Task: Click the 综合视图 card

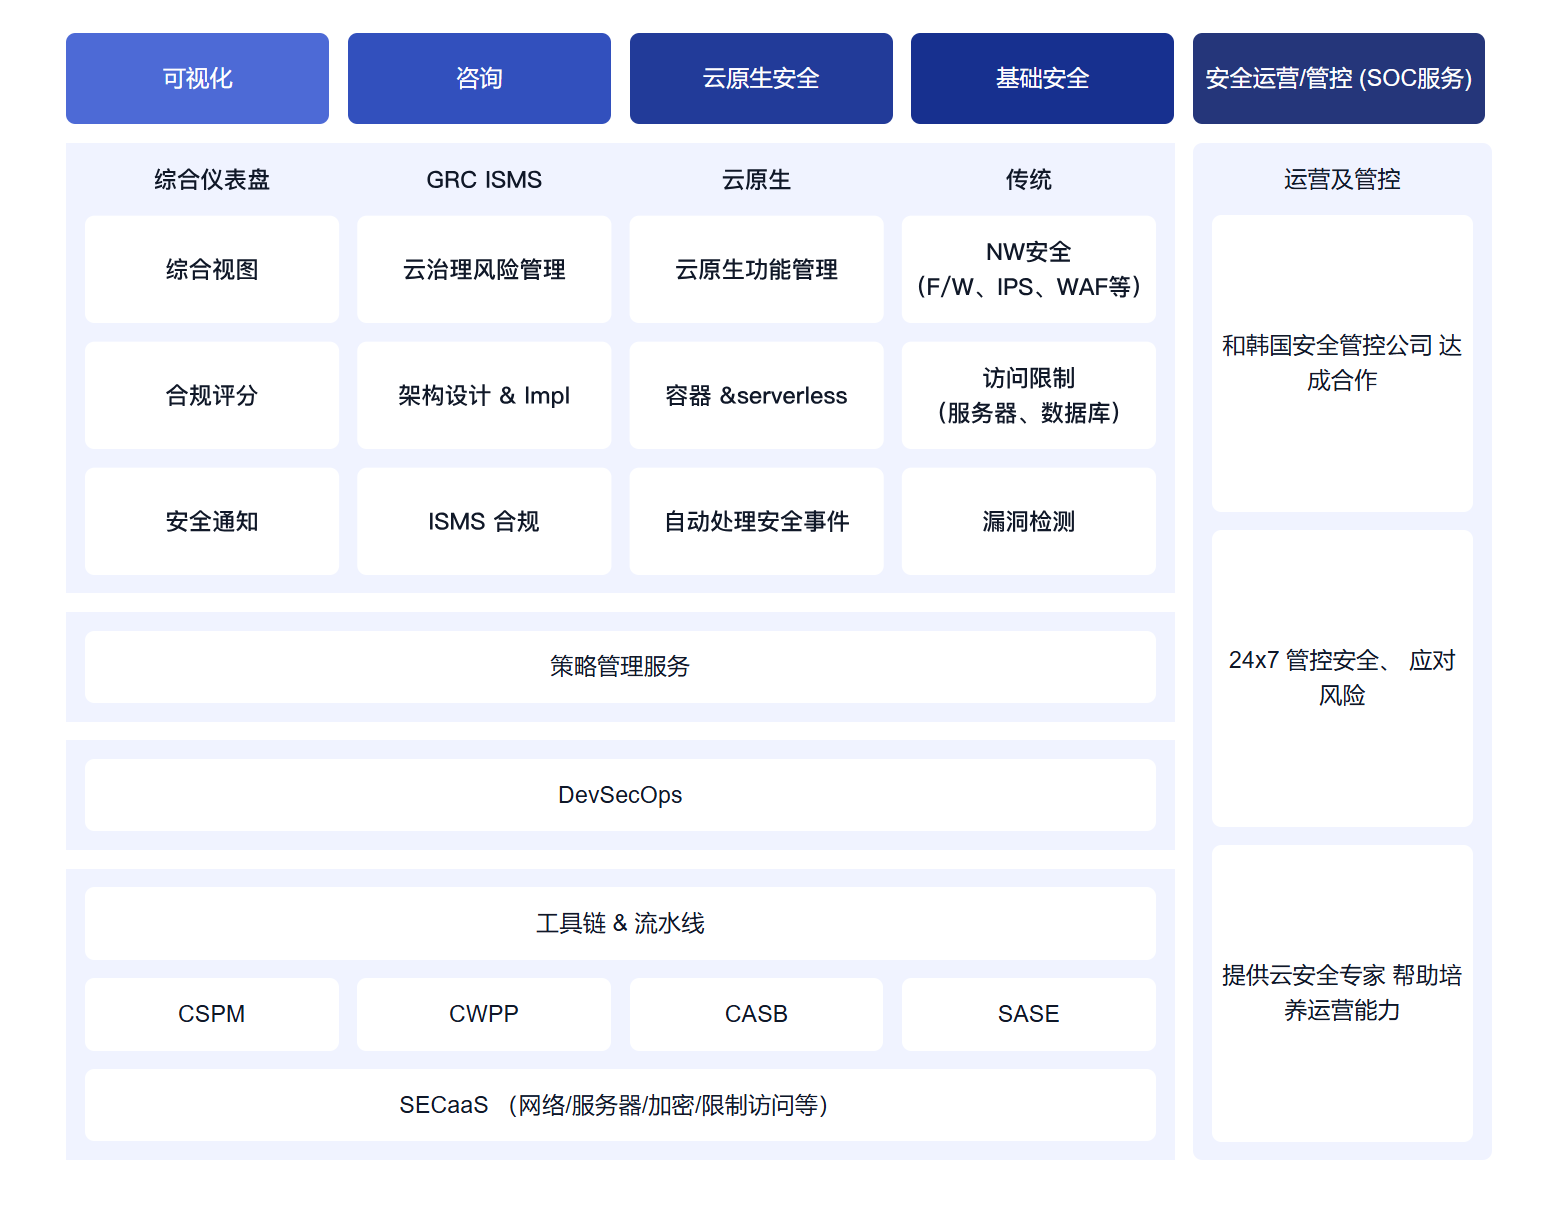Action: click(x=212, y=269)
